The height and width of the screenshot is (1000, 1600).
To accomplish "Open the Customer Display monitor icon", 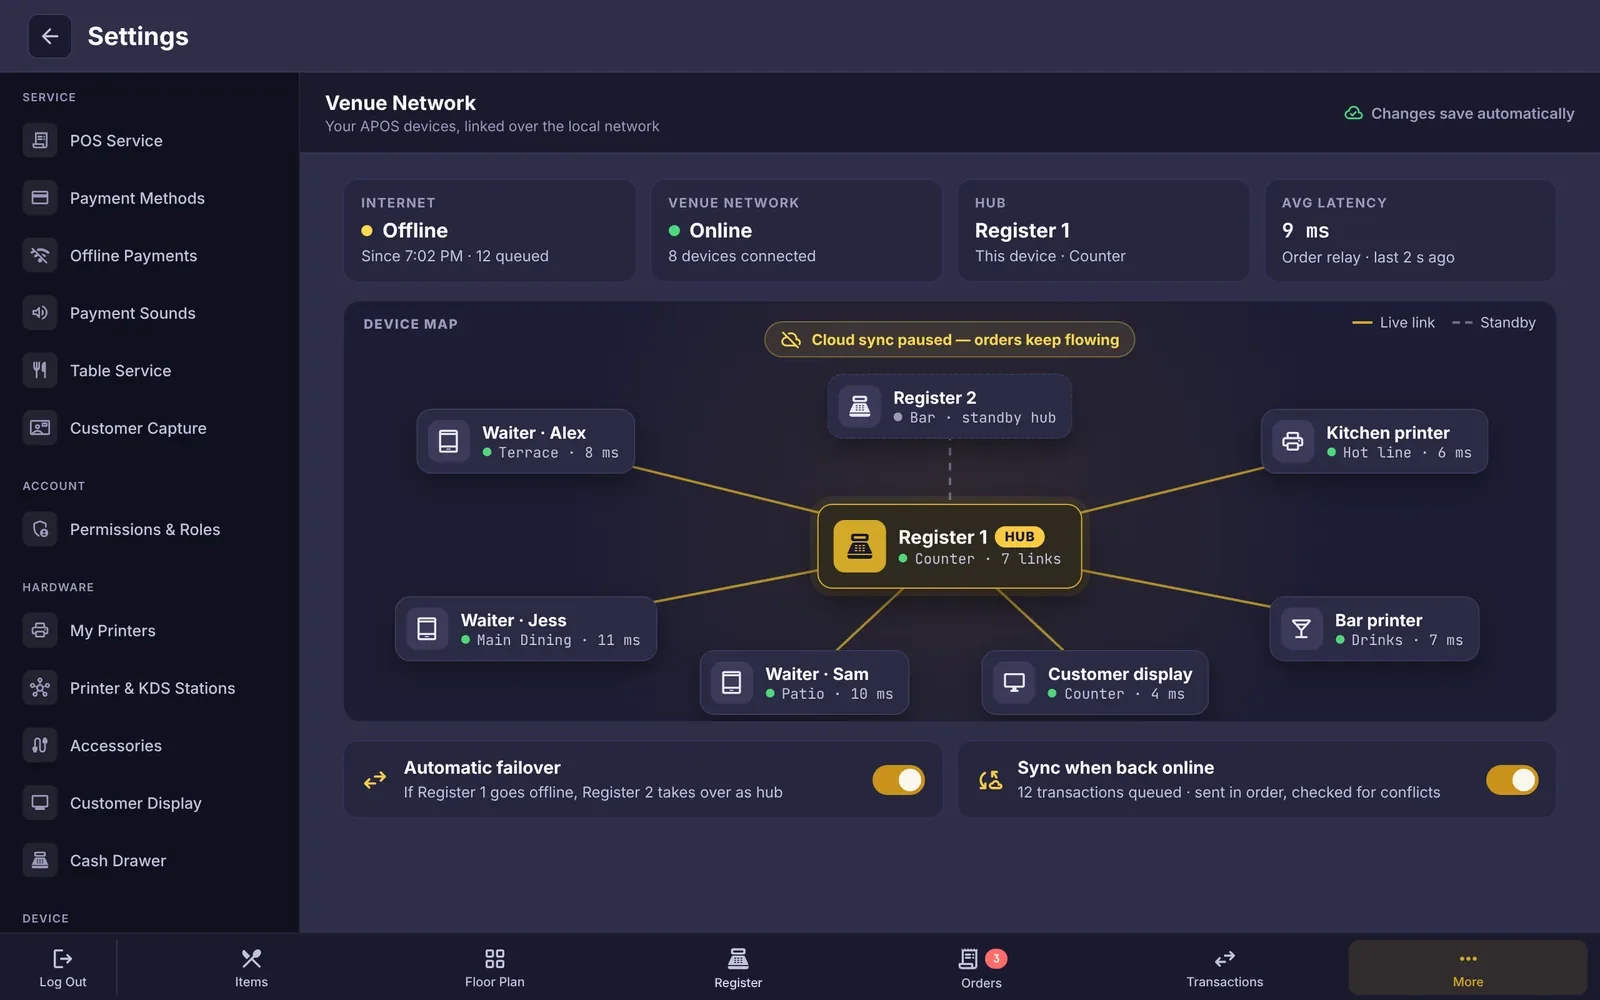I will [40, 803].
